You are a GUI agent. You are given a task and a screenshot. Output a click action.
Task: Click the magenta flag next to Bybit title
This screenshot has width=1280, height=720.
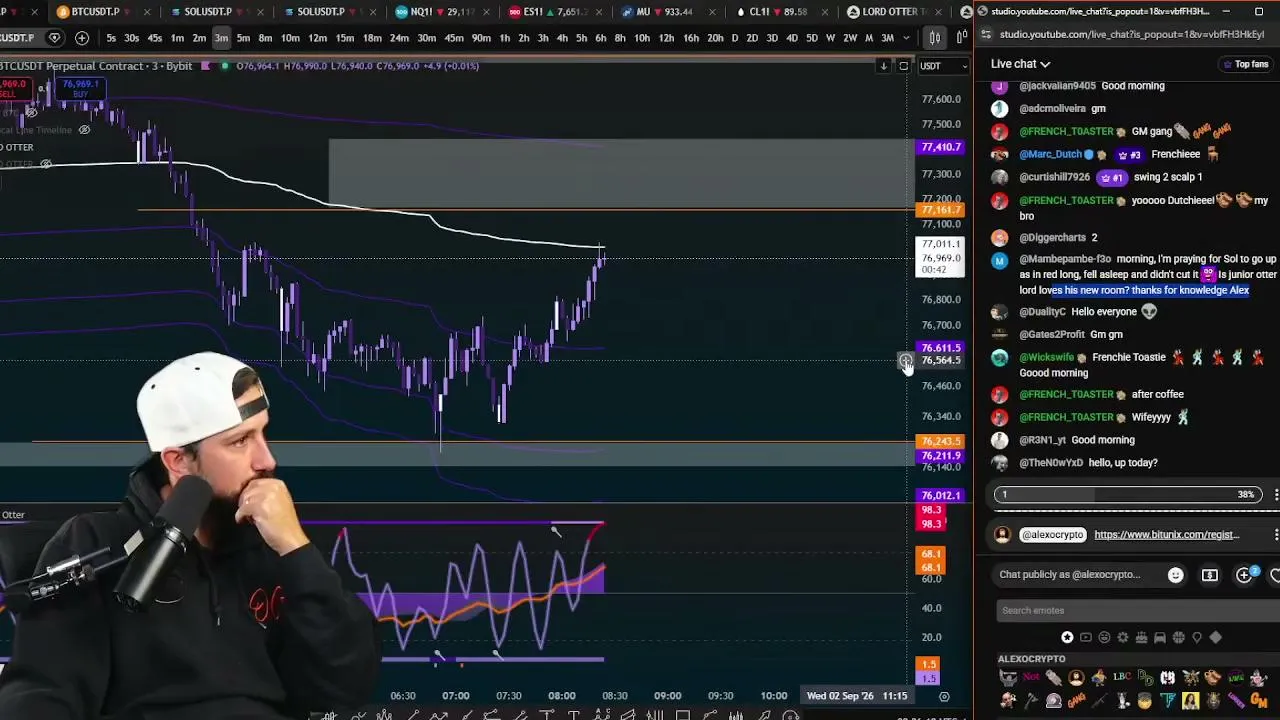[205, 66]
